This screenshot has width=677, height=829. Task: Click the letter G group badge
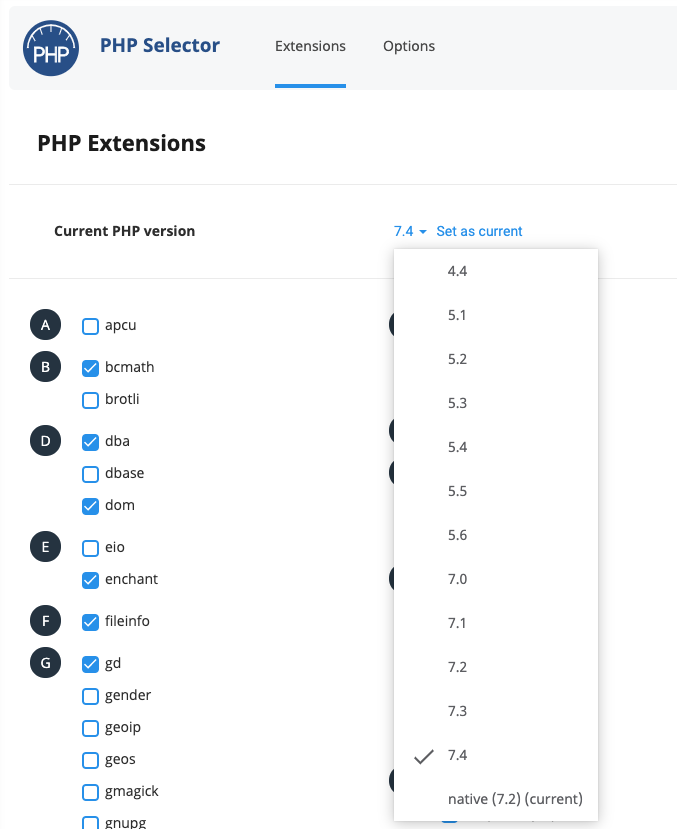(45, 663)
